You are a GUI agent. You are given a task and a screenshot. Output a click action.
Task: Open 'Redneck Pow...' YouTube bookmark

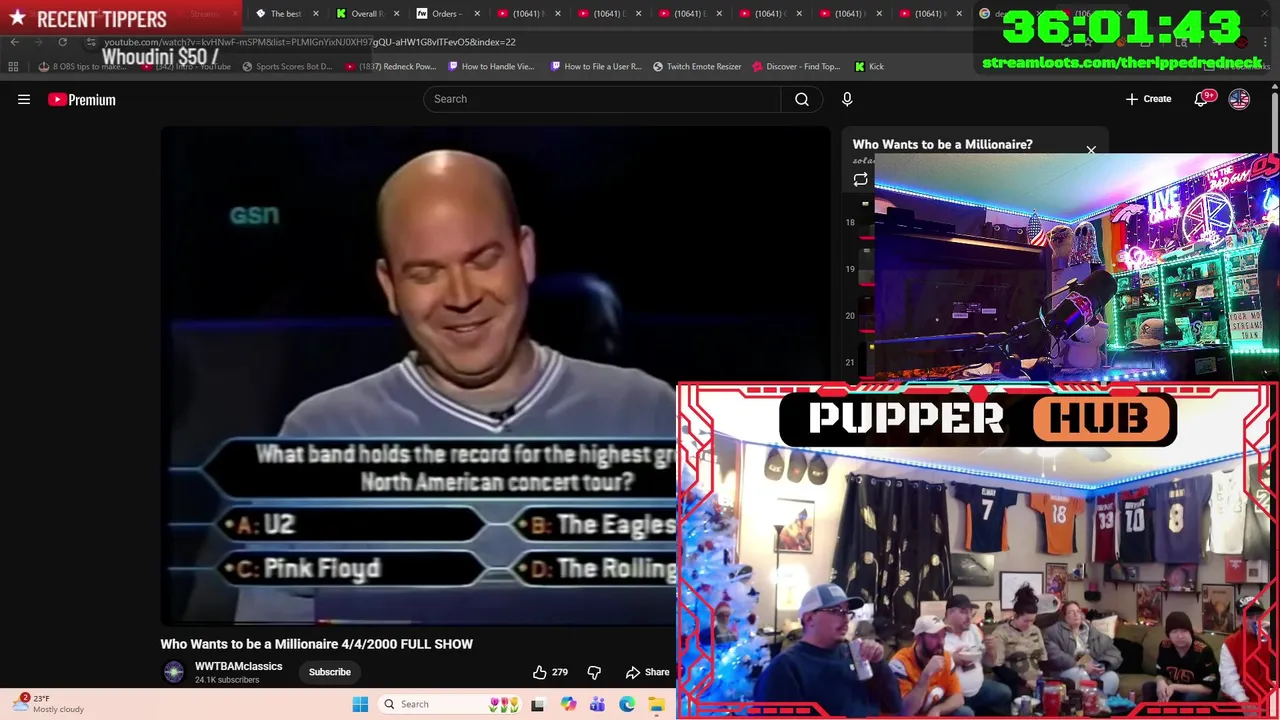click(390, 66)
